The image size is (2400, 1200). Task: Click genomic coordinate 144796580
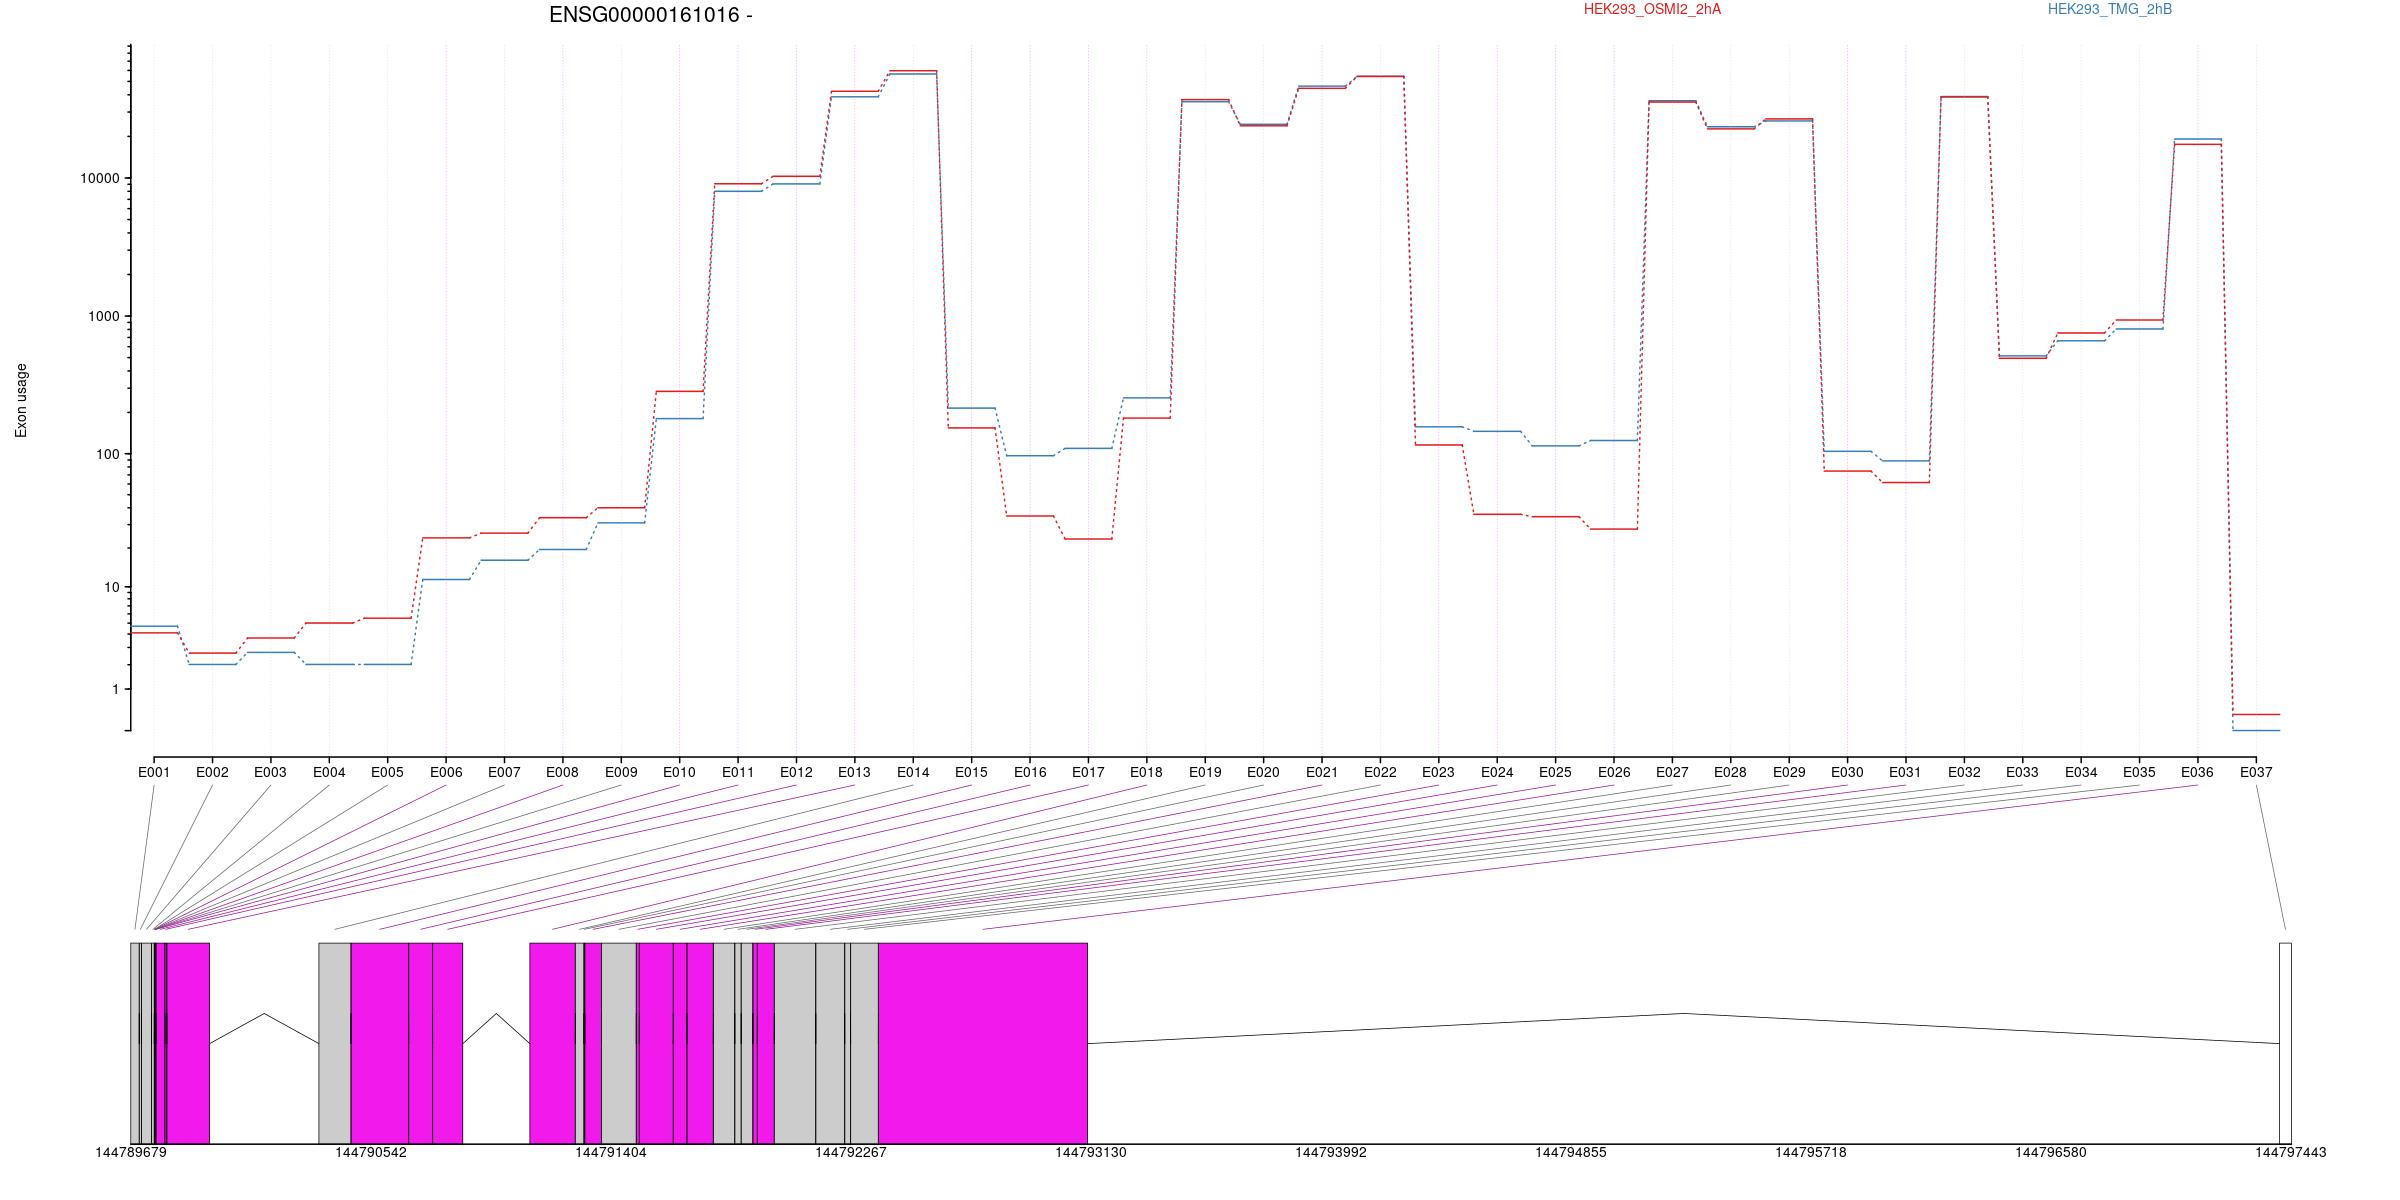coord(2051,1153)
